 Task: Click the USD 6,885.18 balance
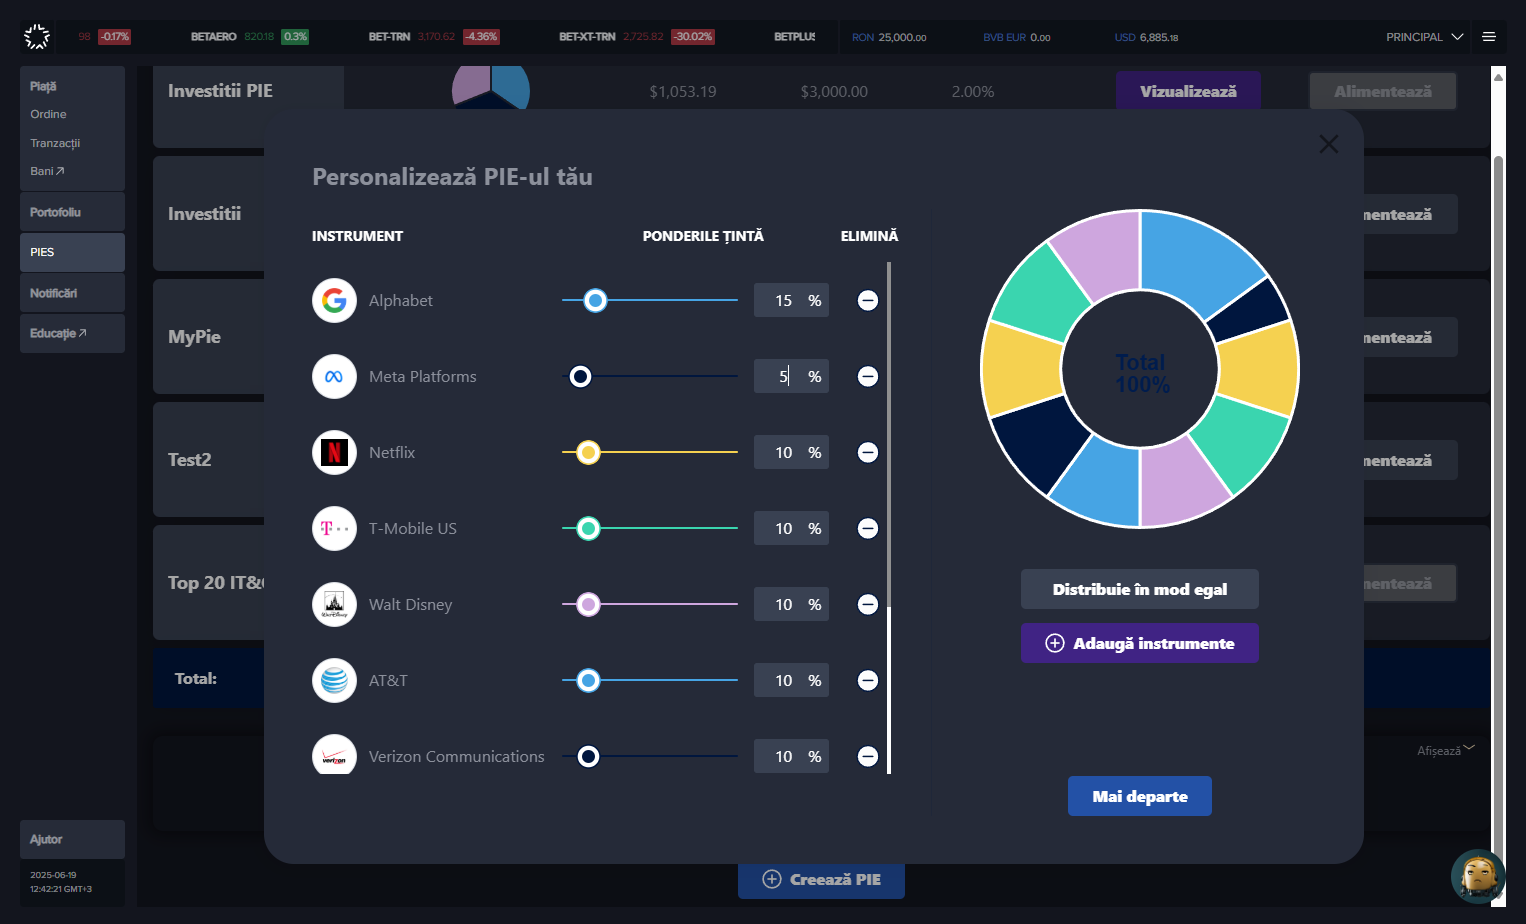[1146, 37]
